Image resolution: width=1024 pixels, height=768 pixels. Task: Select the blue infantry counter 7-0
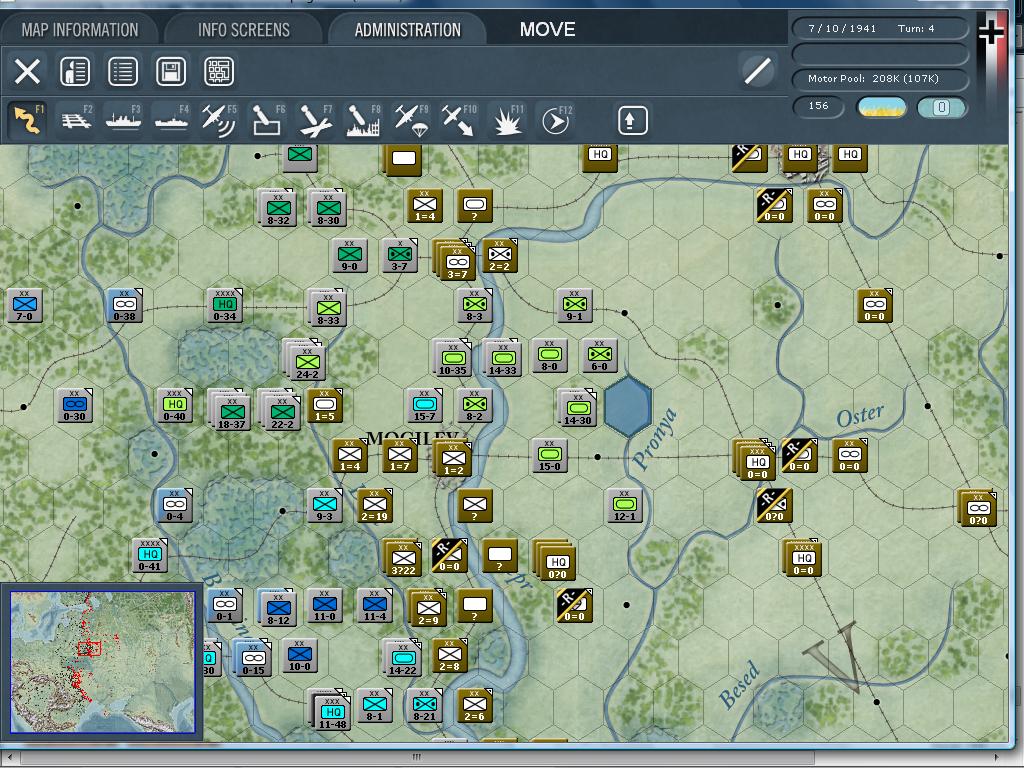pyautogui.click(x=25, y=305)
